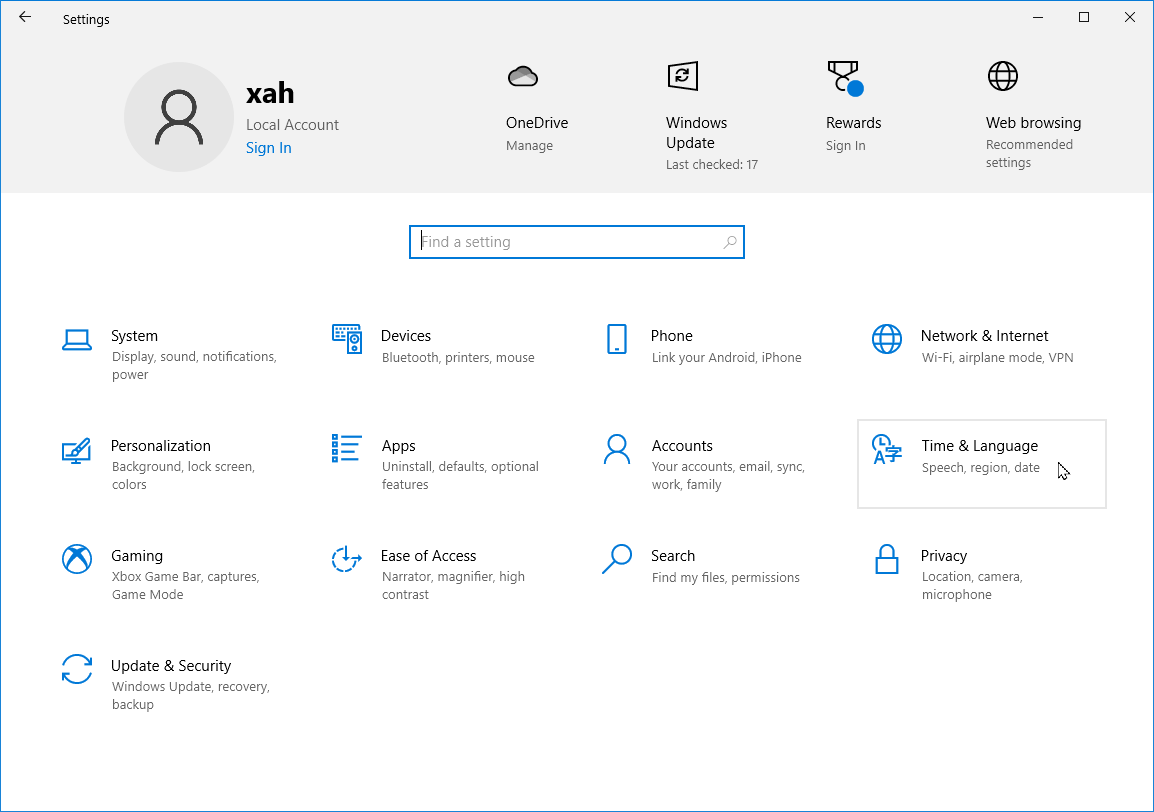Click the Devices keyboard and speaker icon
Screen dimensions: 1154x812
[x=347, y=339]
